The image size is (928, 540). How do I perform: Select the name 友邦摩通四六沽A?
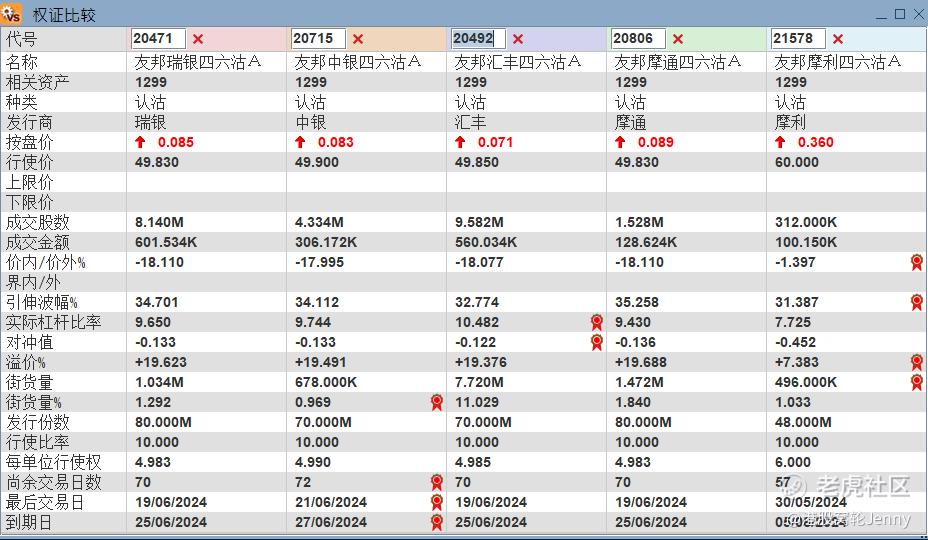pyautogui.click(x=678, y=62)
